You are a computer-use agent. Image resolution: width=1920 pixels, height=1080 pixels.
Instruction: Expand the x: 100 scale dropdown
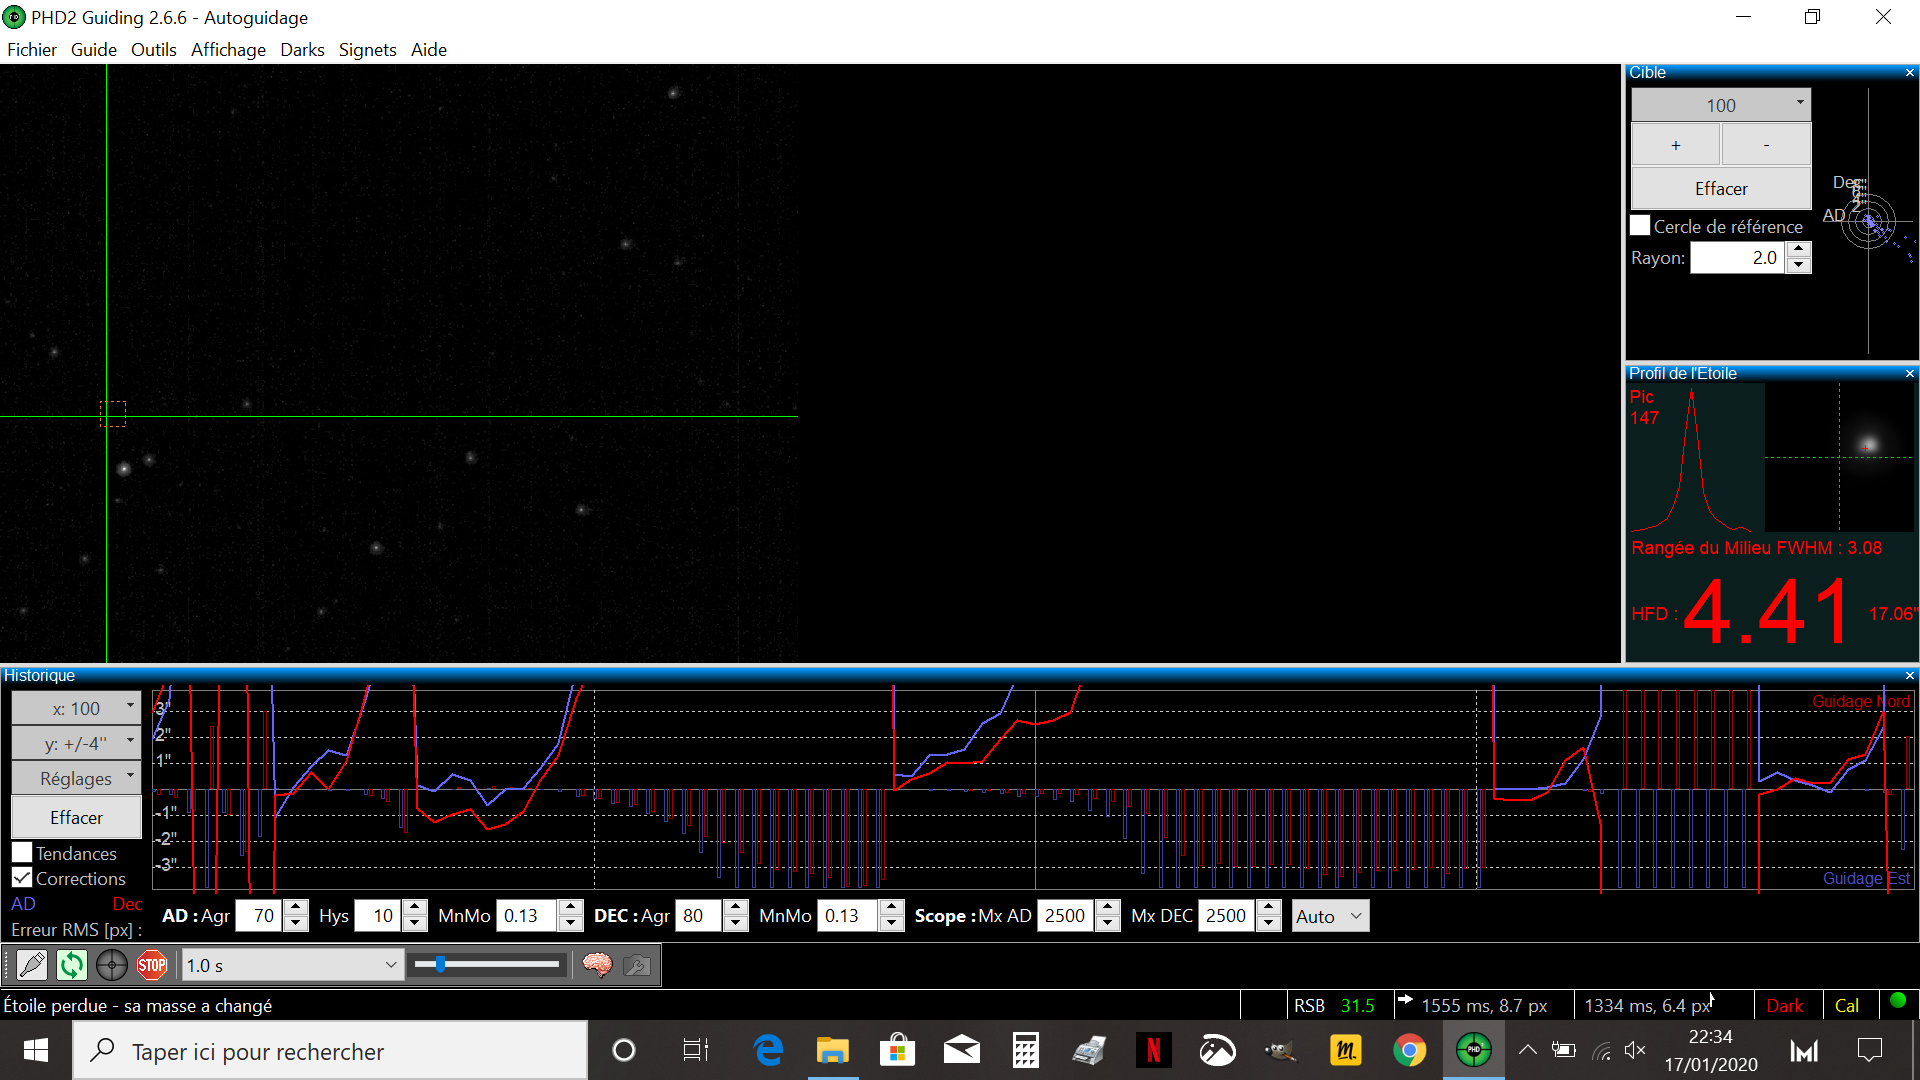point(76,708)
